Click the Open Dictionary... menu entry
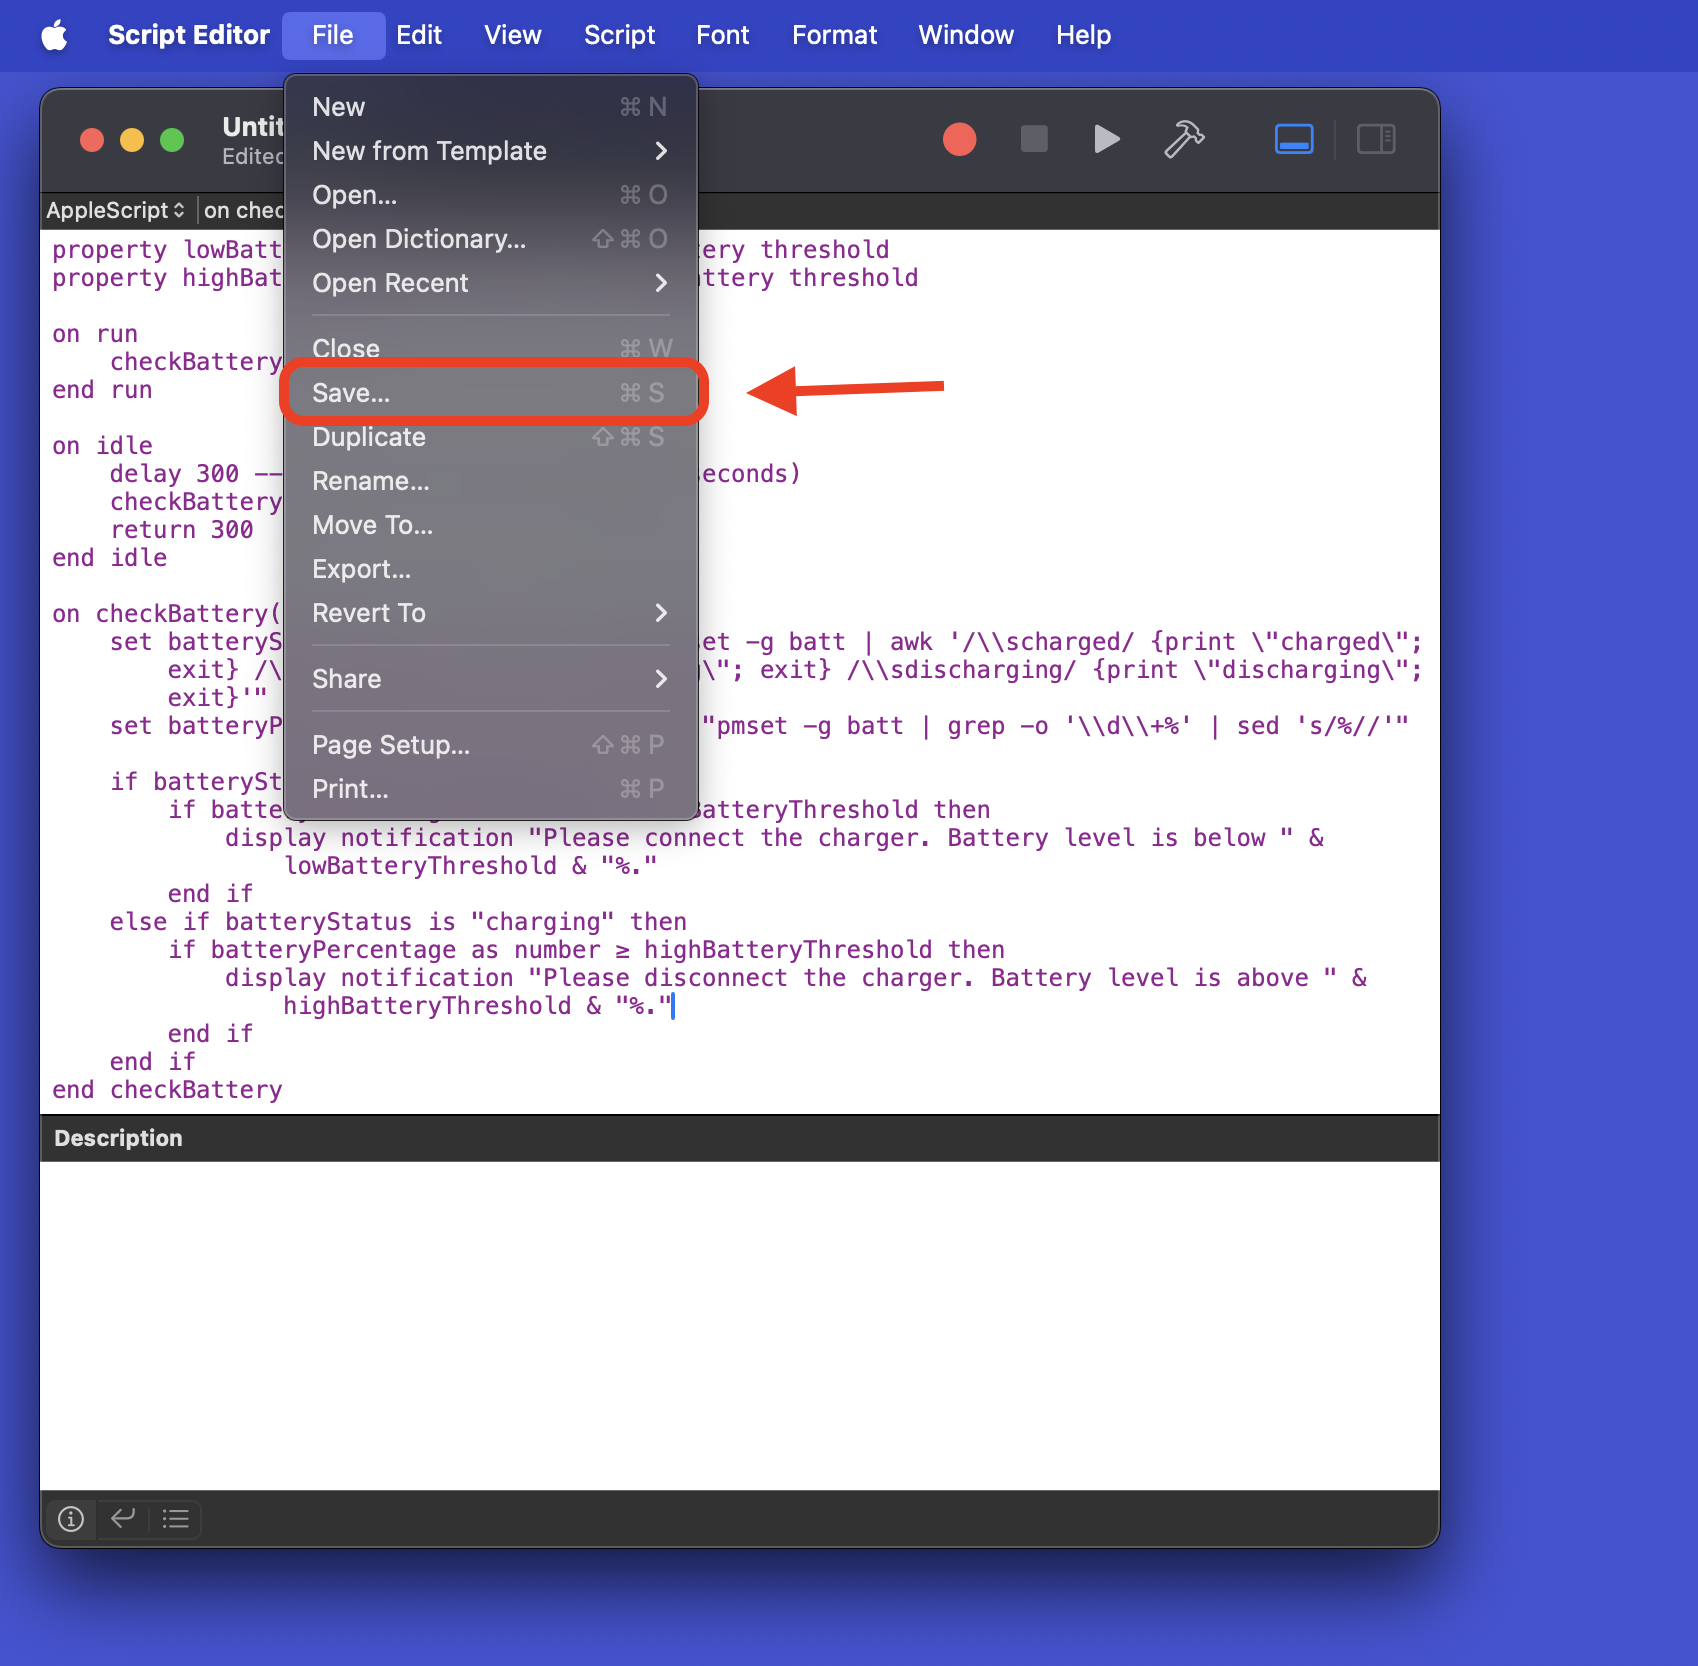The width and height of the screenshot is (1698, 1666). coord(419,239)
